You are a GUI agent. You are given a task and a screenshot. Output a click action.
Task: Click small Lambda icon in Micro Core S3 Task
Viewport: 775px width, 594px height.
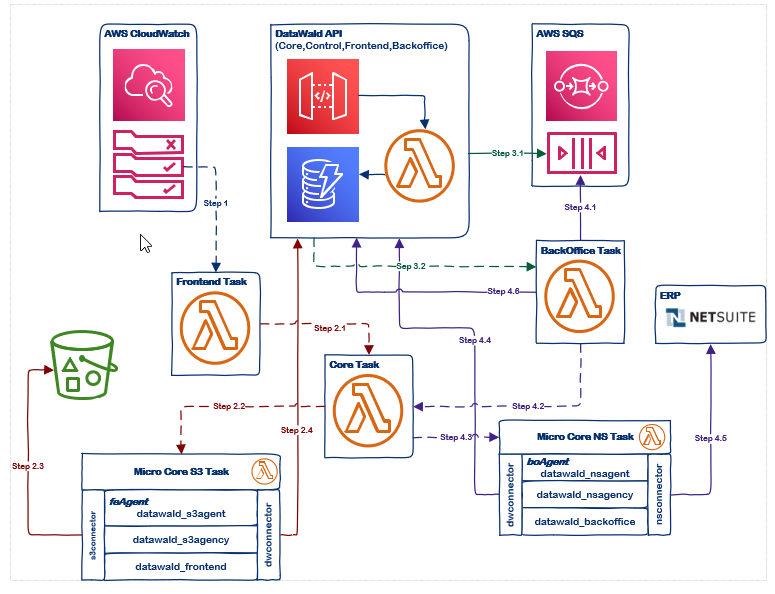[264, 471]
